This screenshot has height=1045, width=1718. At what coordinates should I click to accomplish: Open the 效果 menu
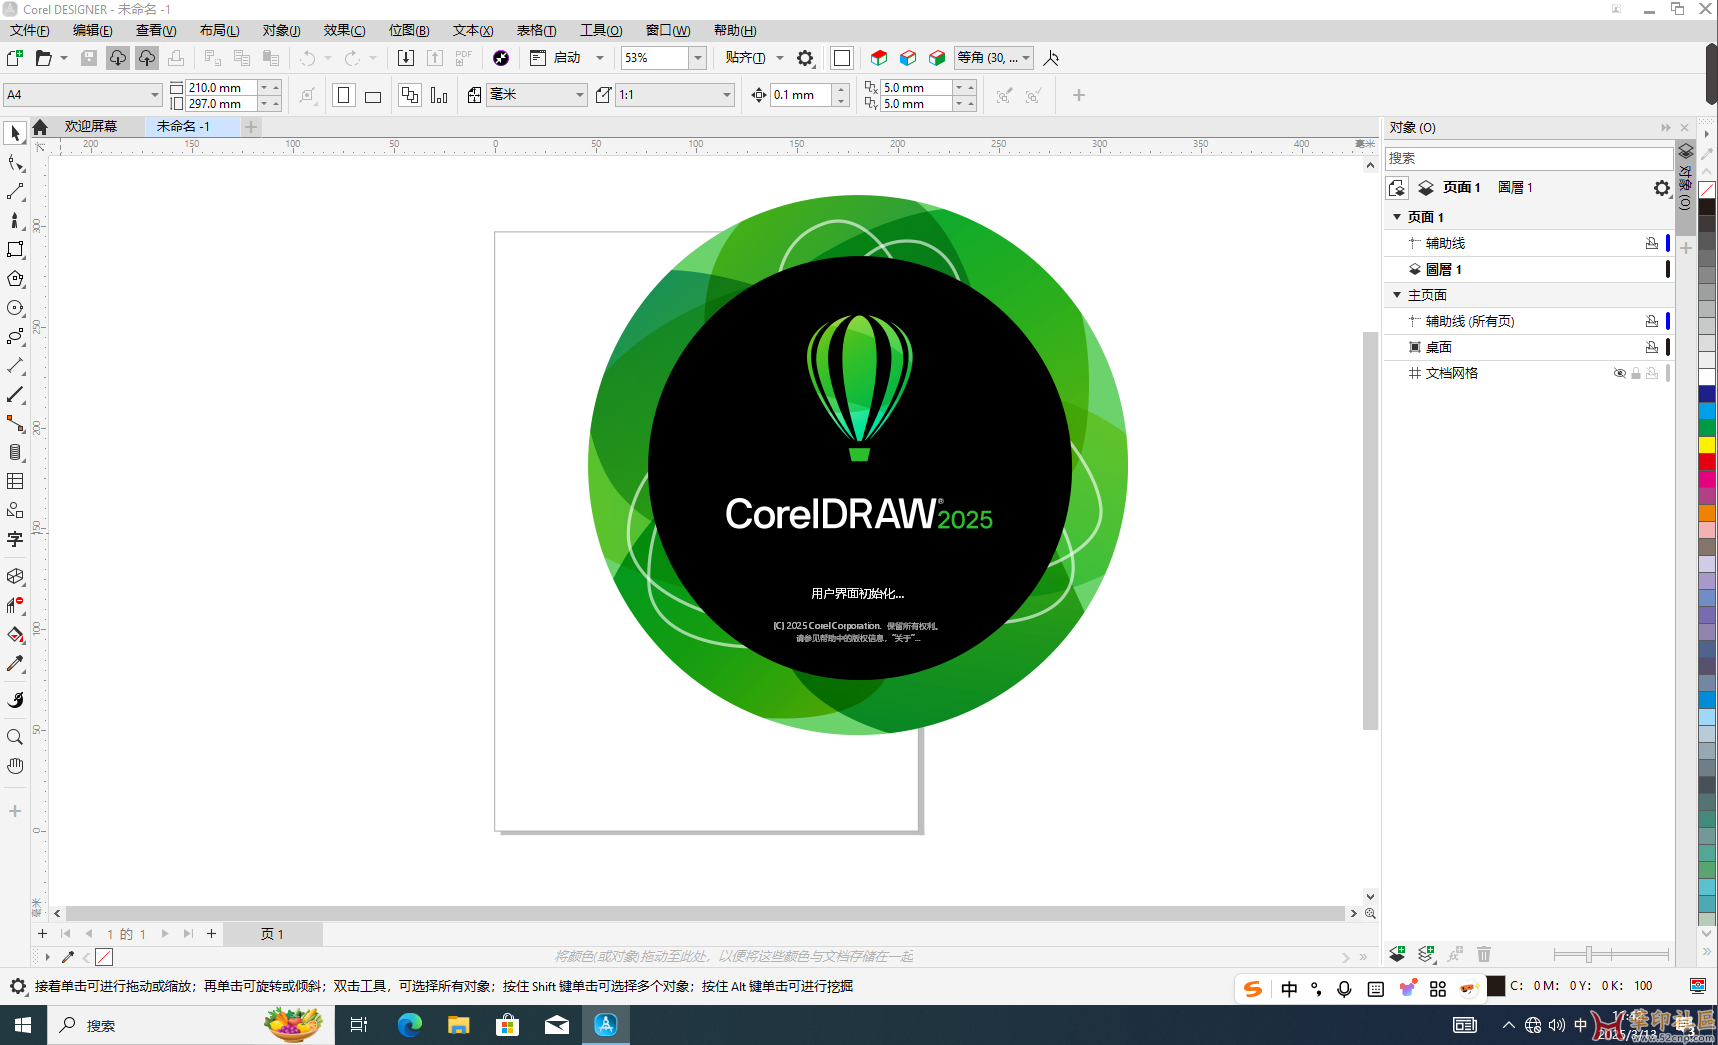(344, 31)
